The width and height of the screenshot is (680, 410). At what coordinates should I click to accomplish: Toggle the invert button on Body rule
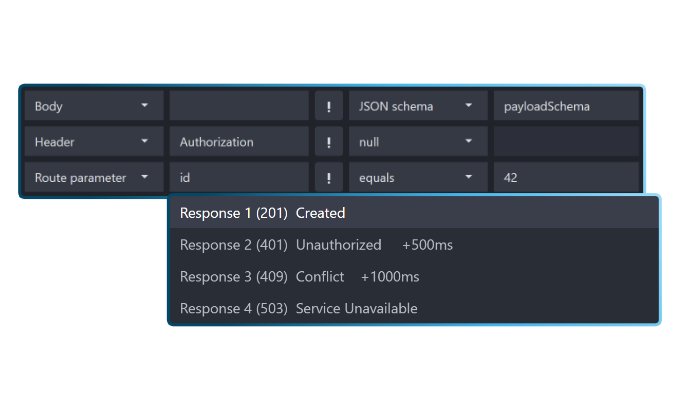click(x=328, y=106)
